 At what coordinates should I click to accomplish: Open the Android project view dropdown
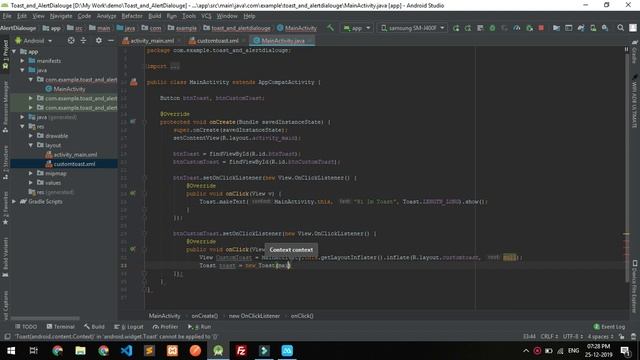[x=33, y=41]
